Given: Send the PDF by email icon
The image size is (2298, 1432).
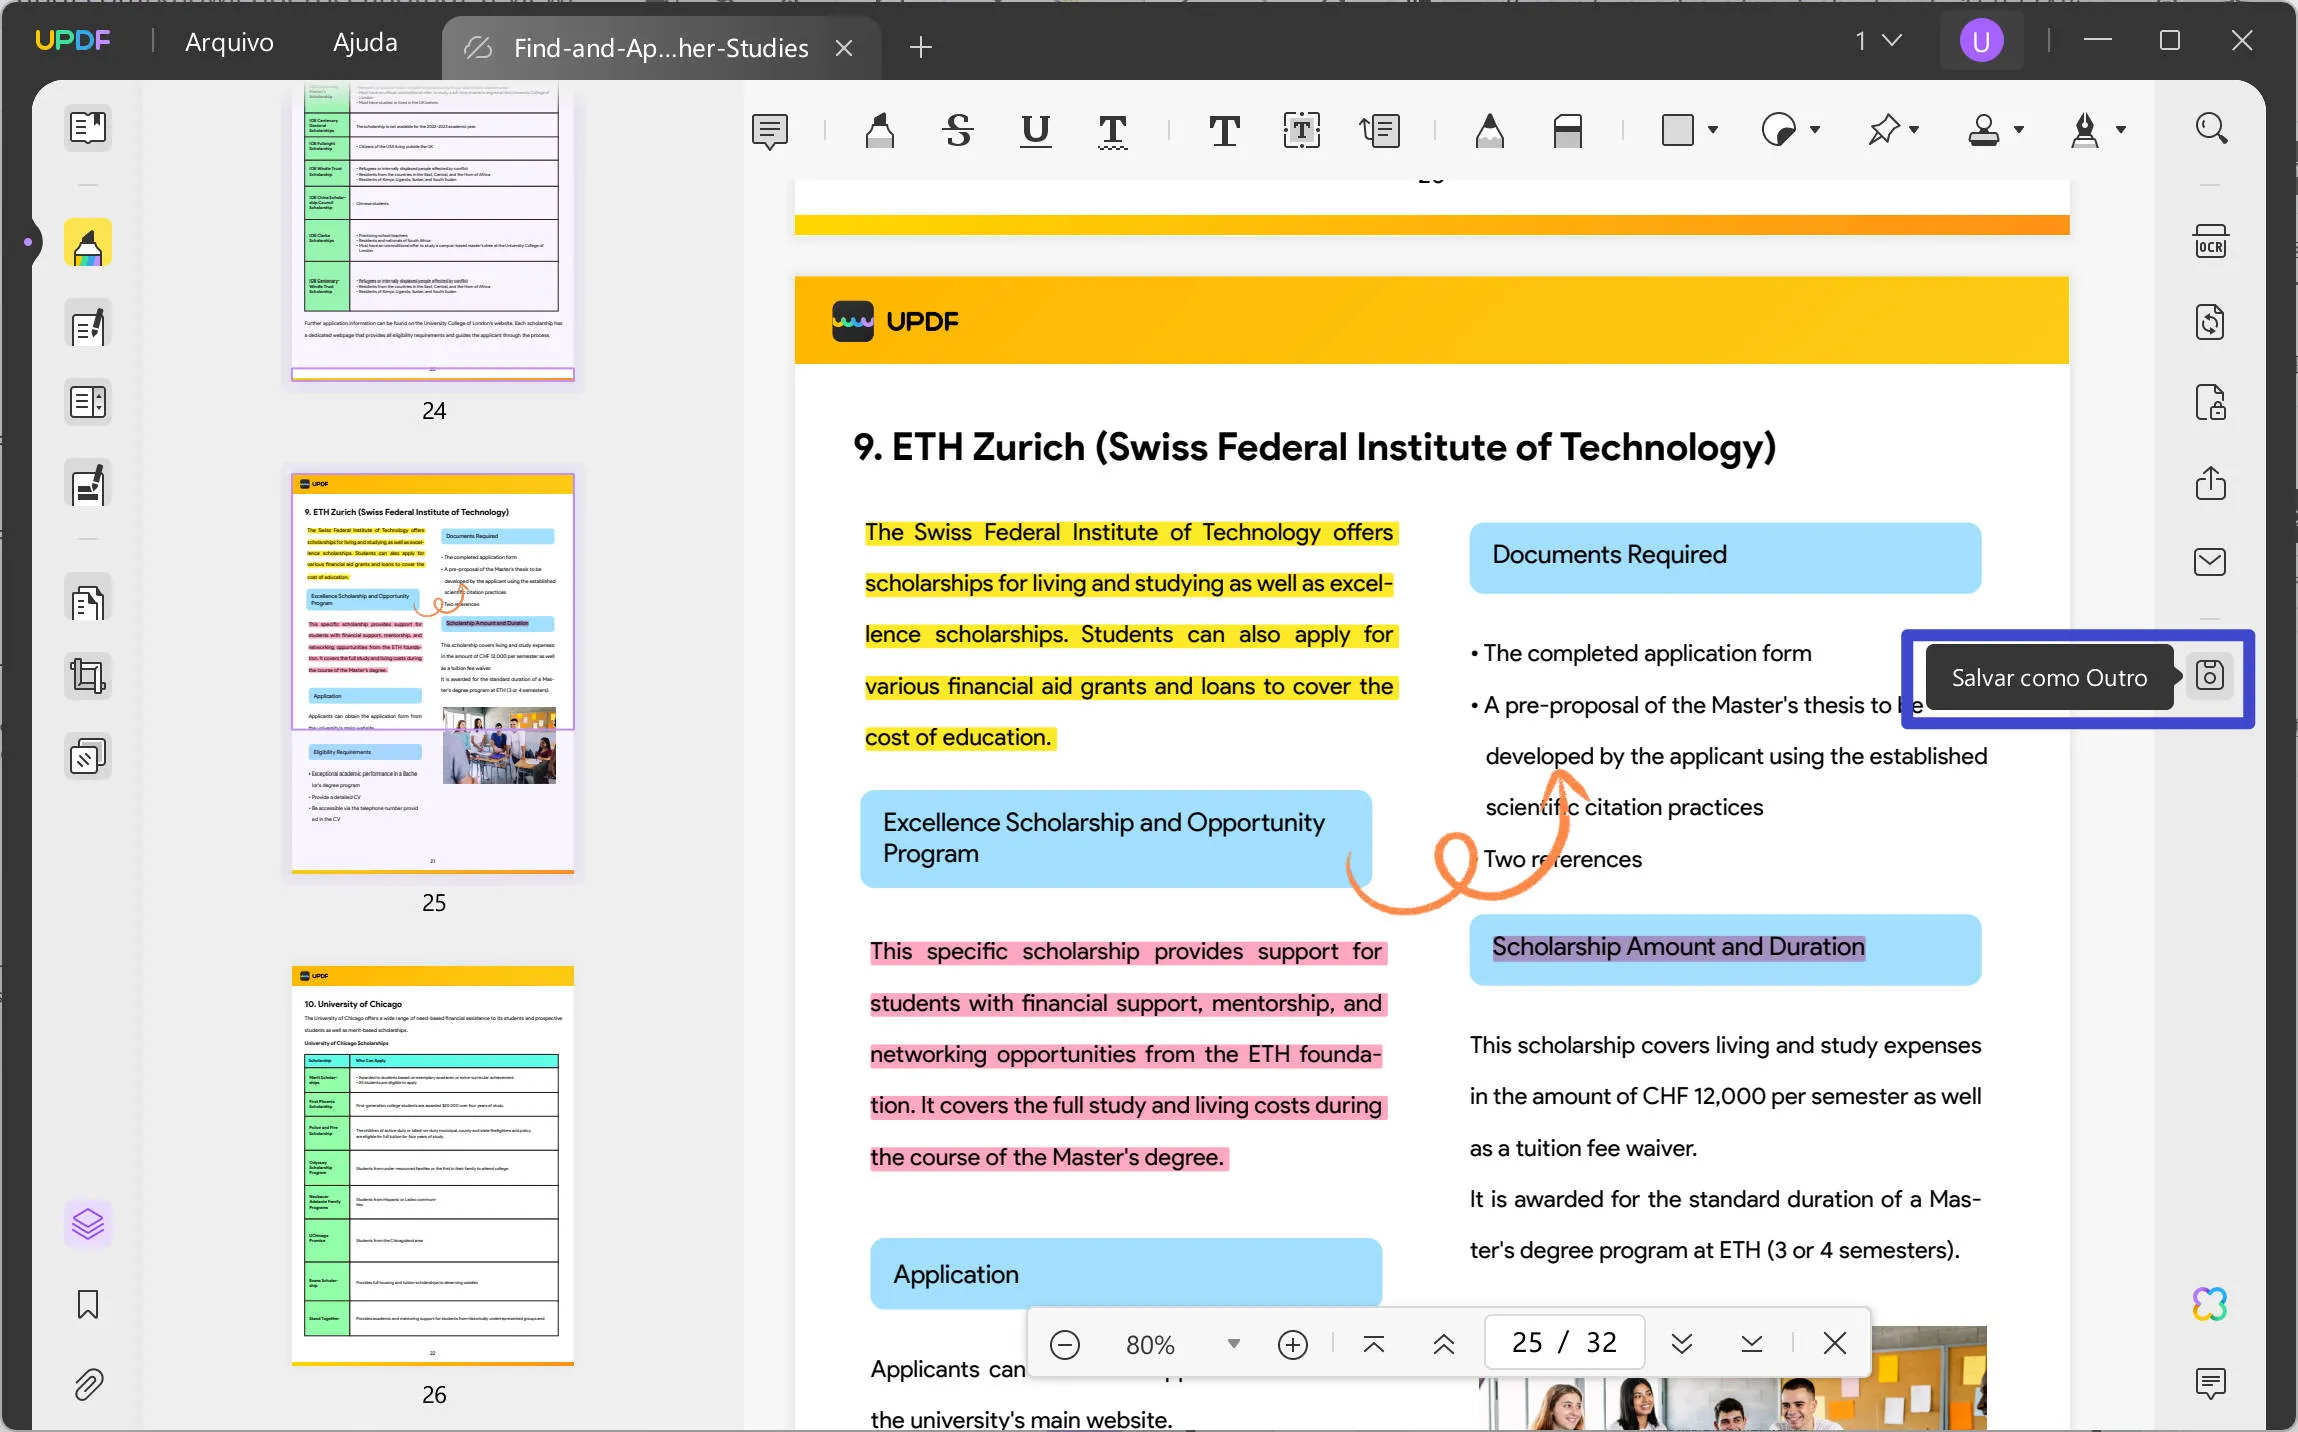Looking at the screenshot, I should point(2210,562).
